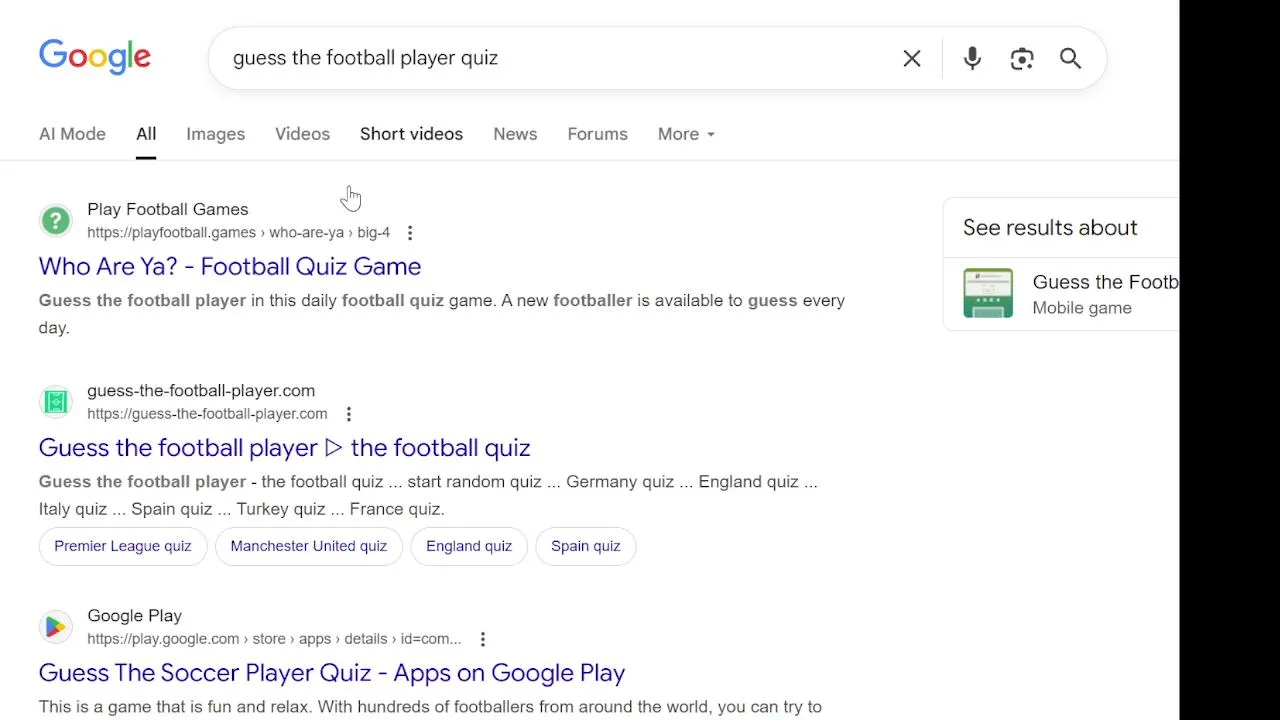Screen dimensions: 1280x720
Task: Open options menu for guess-the-football-player.com result
Action: 348,414
